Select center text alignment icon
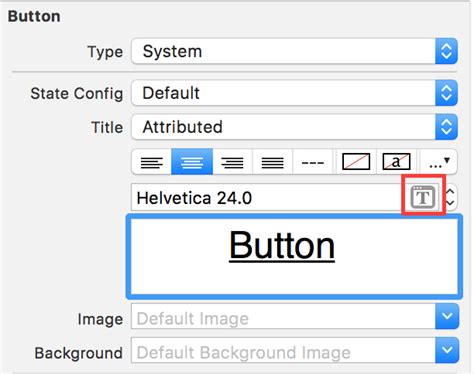 pyautogui.click(x=192, y=162)
